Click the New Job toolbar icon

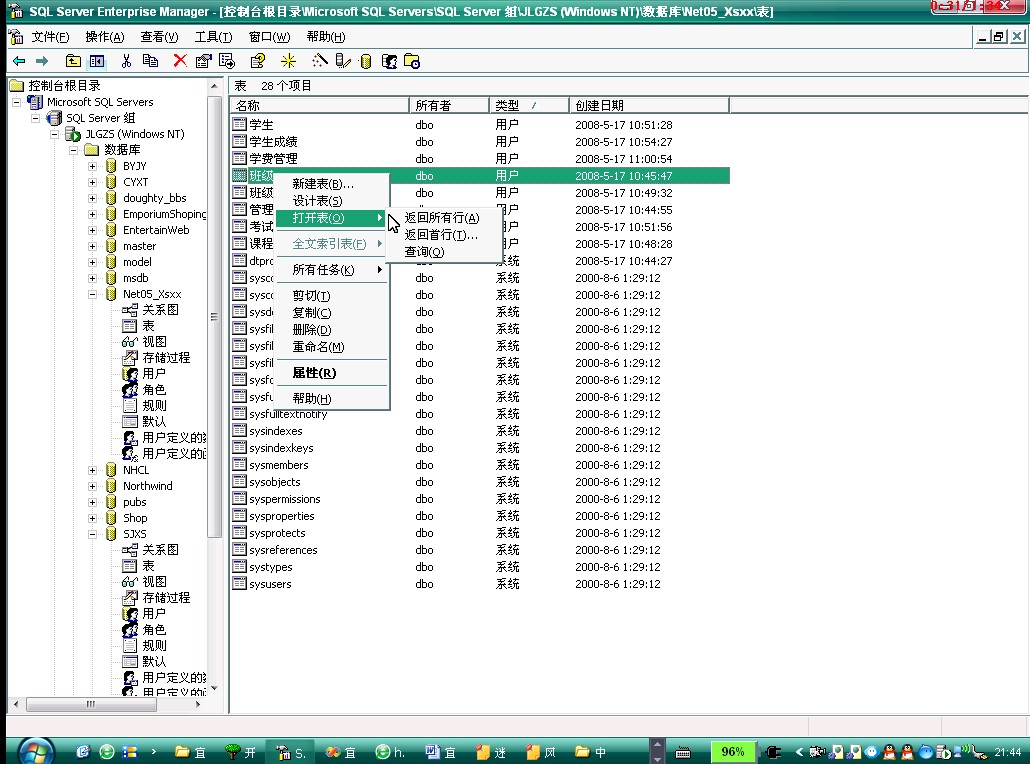[x=412, y=61]
